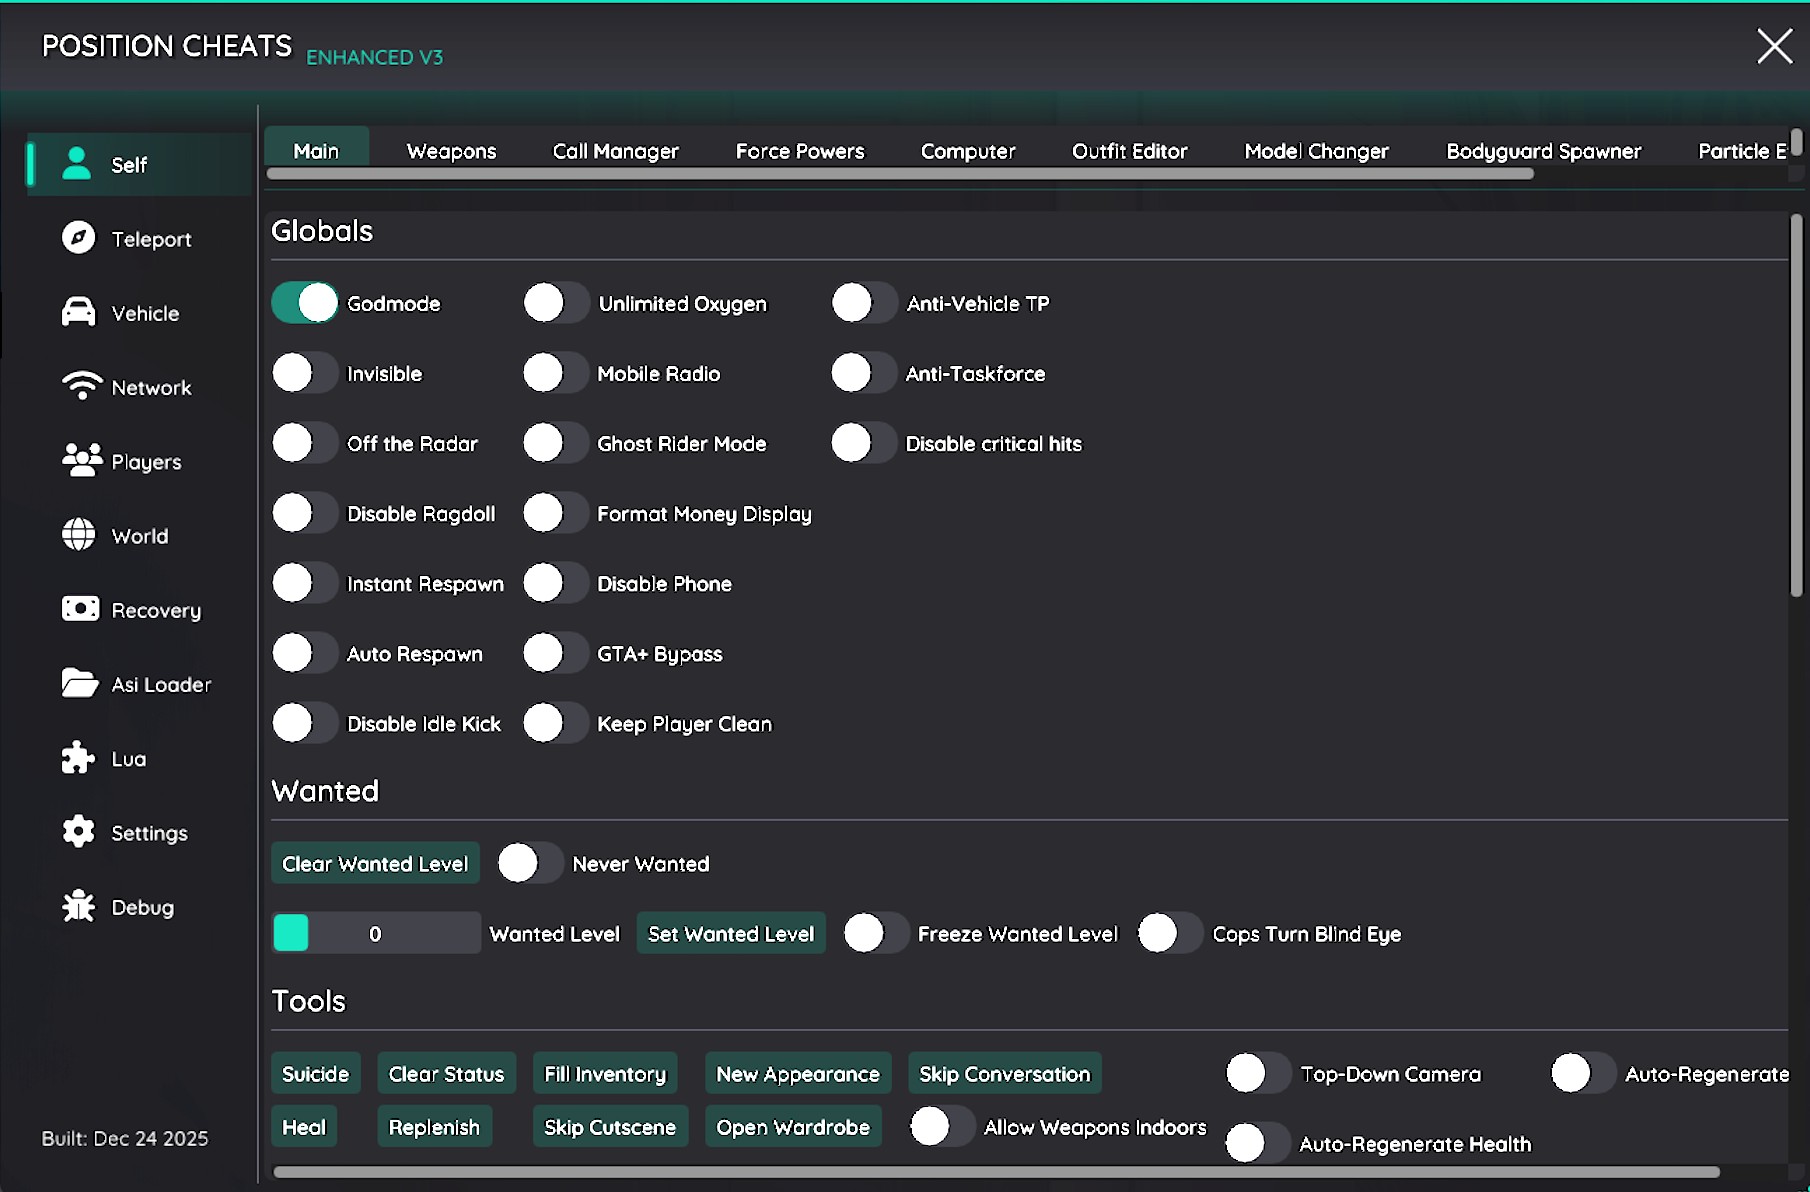Open the Network wifi icon
This screenshot has height=1192, width=1810.
(81, 386)
